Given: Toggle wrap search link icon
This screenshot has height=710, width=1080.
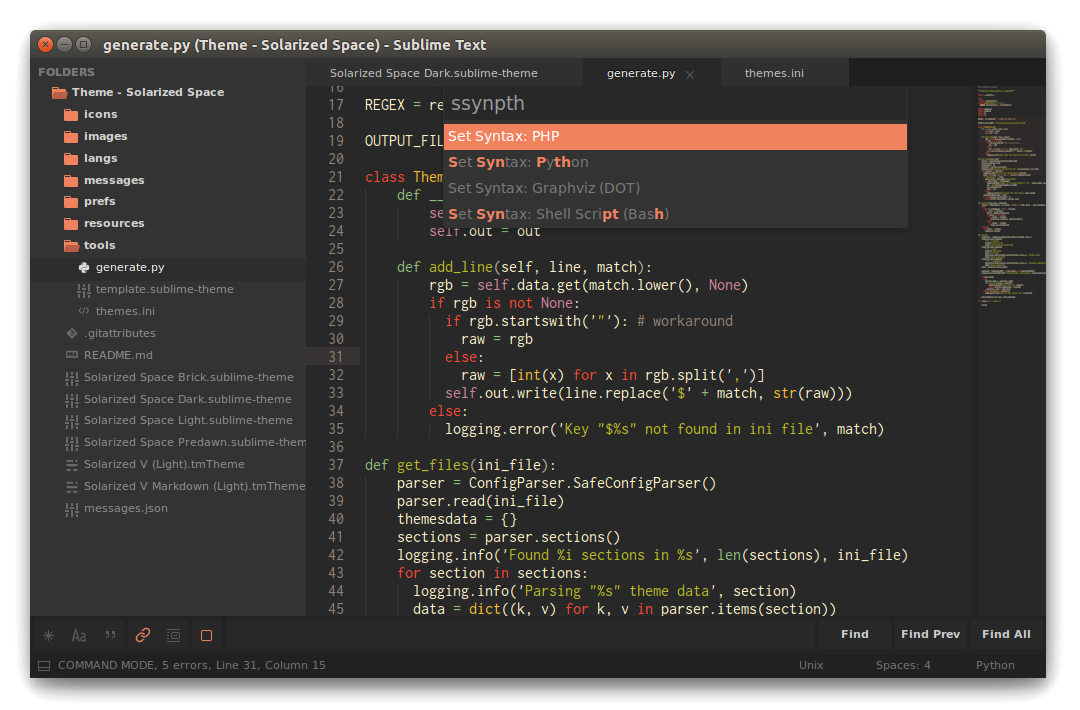Looking at the screenshot, I should [143, 636].
